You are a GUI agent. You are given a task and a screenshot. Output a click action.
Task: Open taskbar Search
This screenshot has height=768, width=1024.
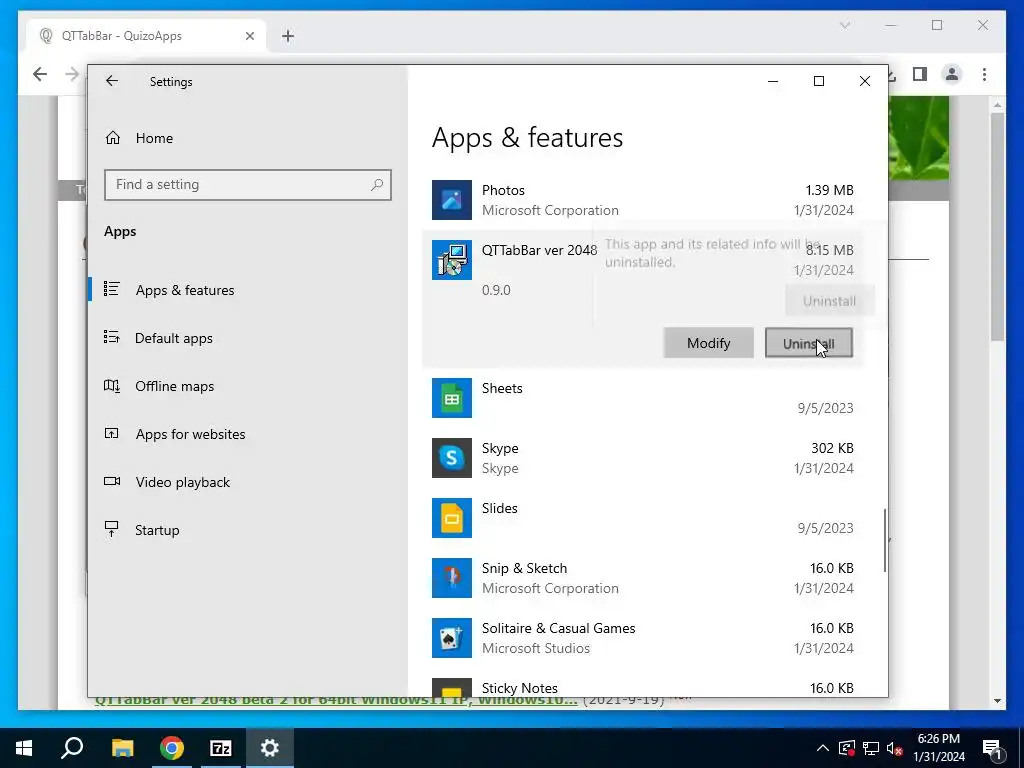coord(72,748)
